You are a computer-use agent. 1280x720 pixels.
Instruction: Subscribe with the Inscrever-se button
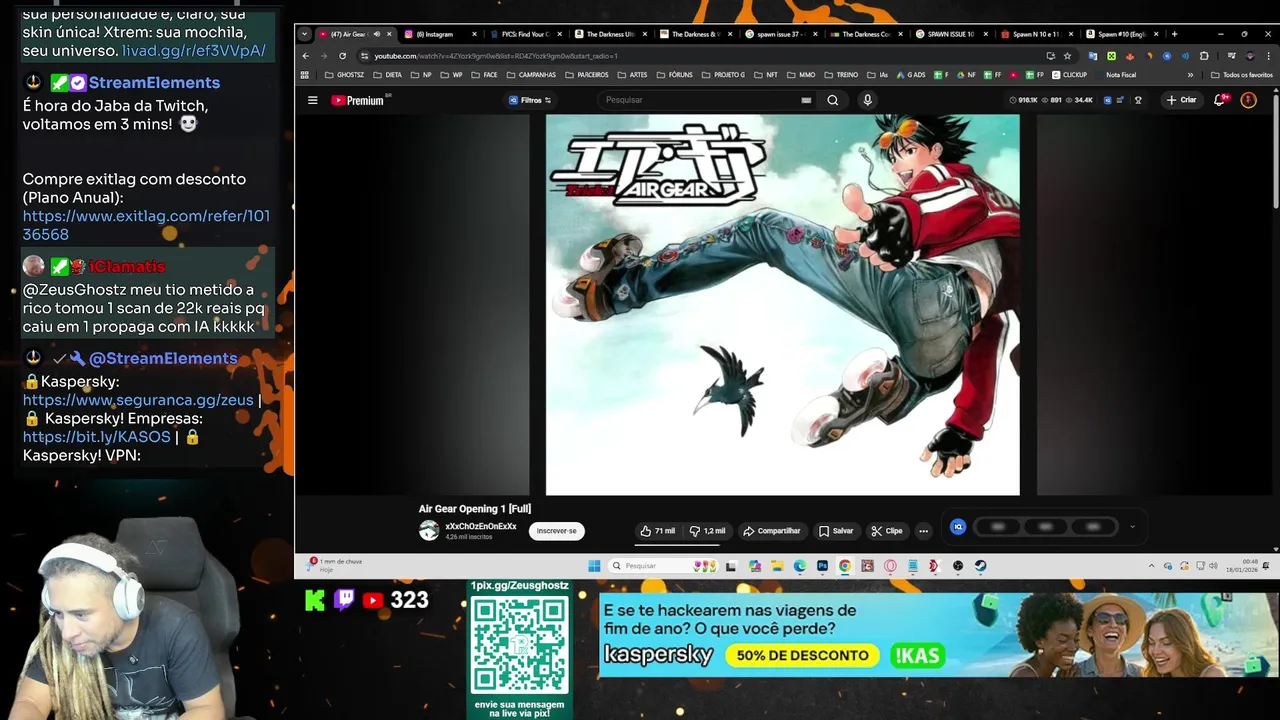pos(557,531)
